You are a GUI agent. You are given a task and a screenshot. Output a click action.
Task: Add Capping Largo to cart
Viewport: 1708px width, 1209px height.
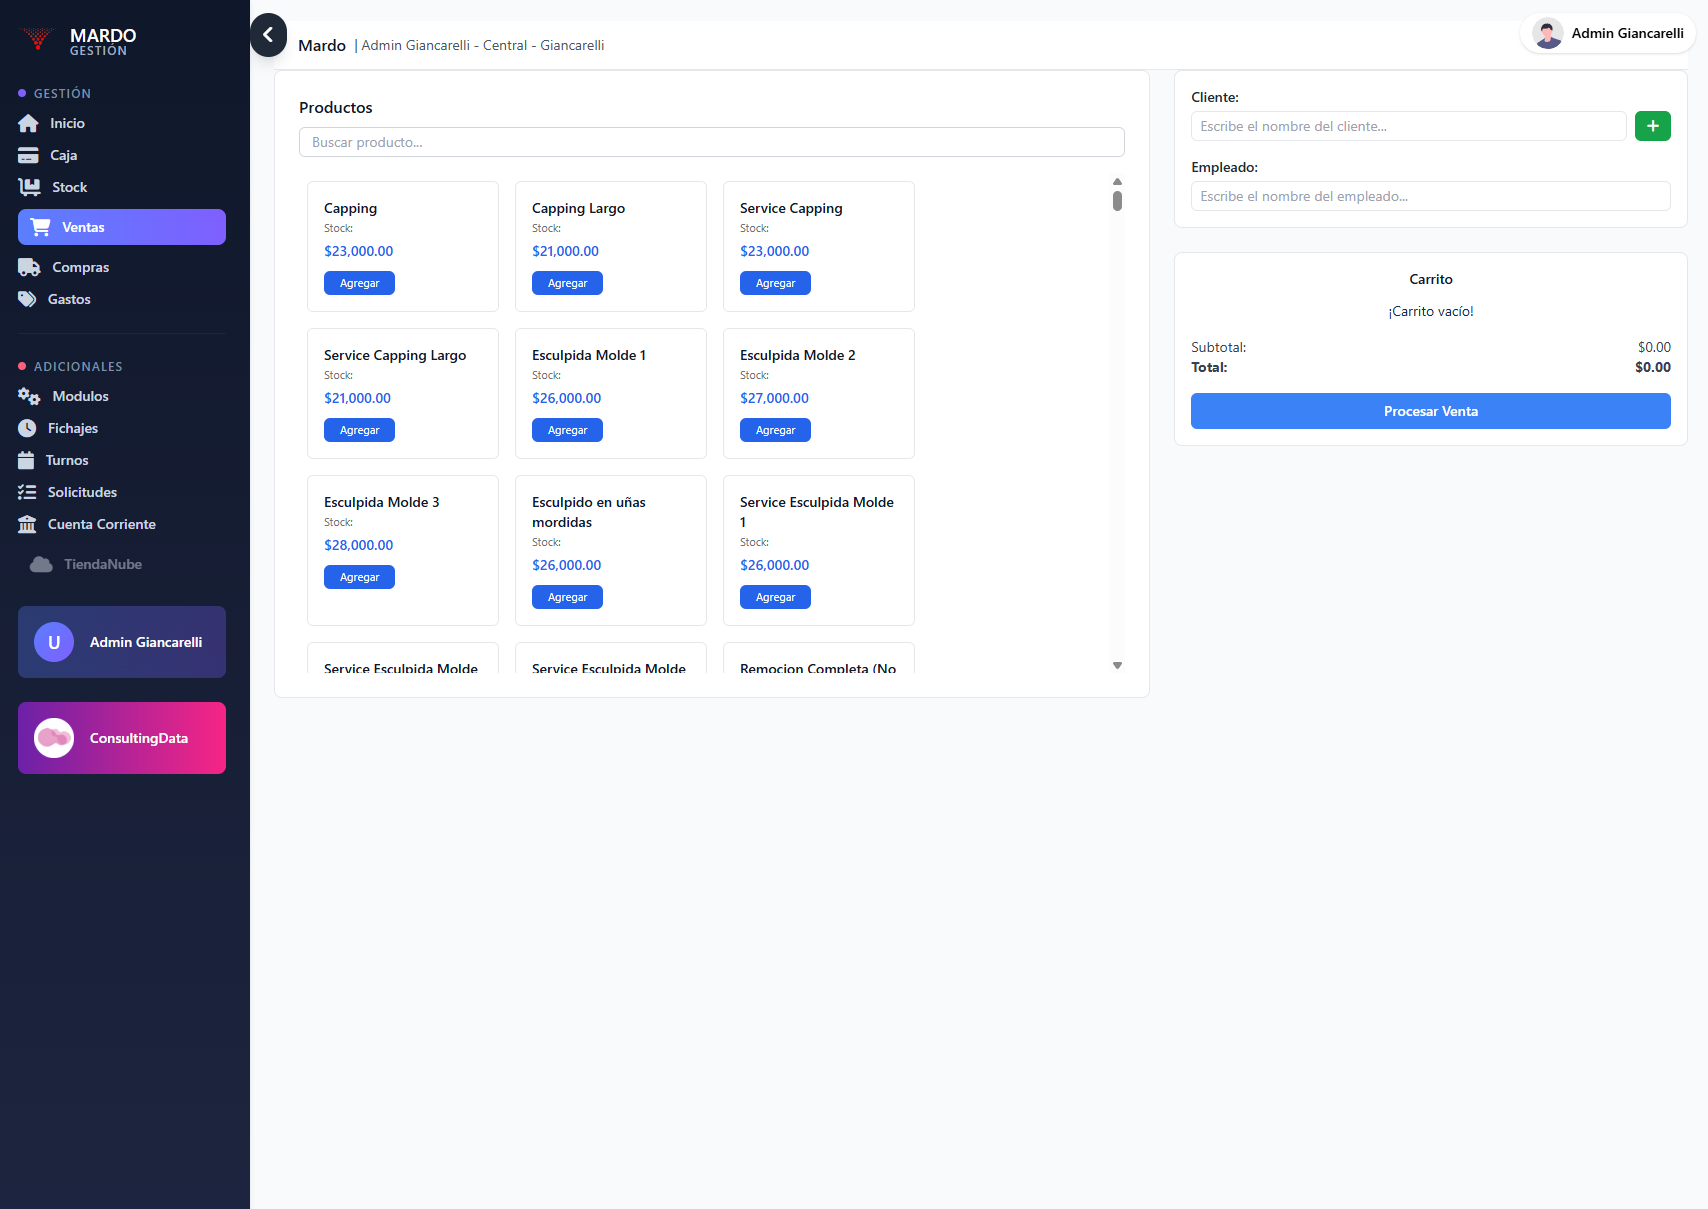pyautogui.click(x=567, y=283)
